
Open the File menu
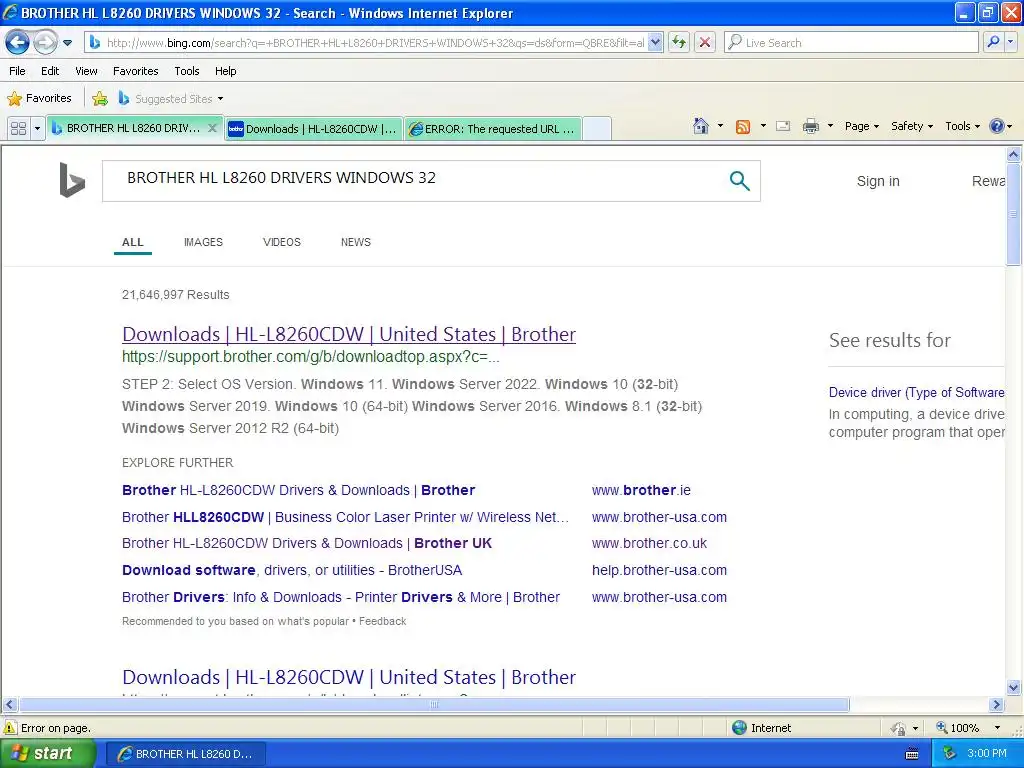point(18,71)
